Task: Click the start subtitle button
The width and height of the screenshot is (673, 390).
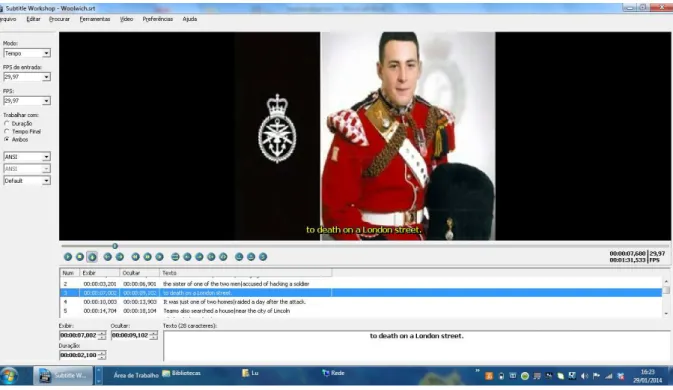Action: [211, 257]
